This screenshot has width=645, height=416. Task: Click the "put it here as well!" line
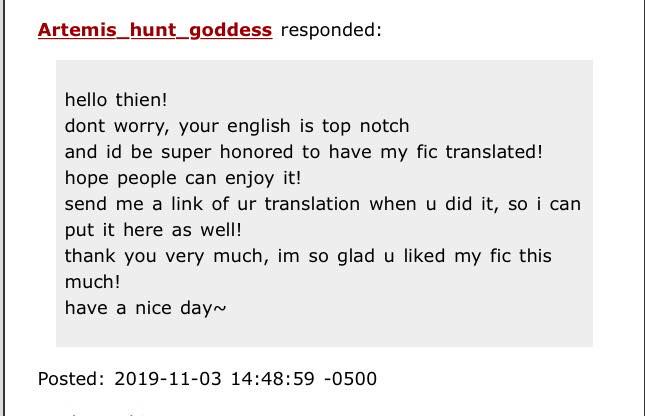[x=153, y=230]
